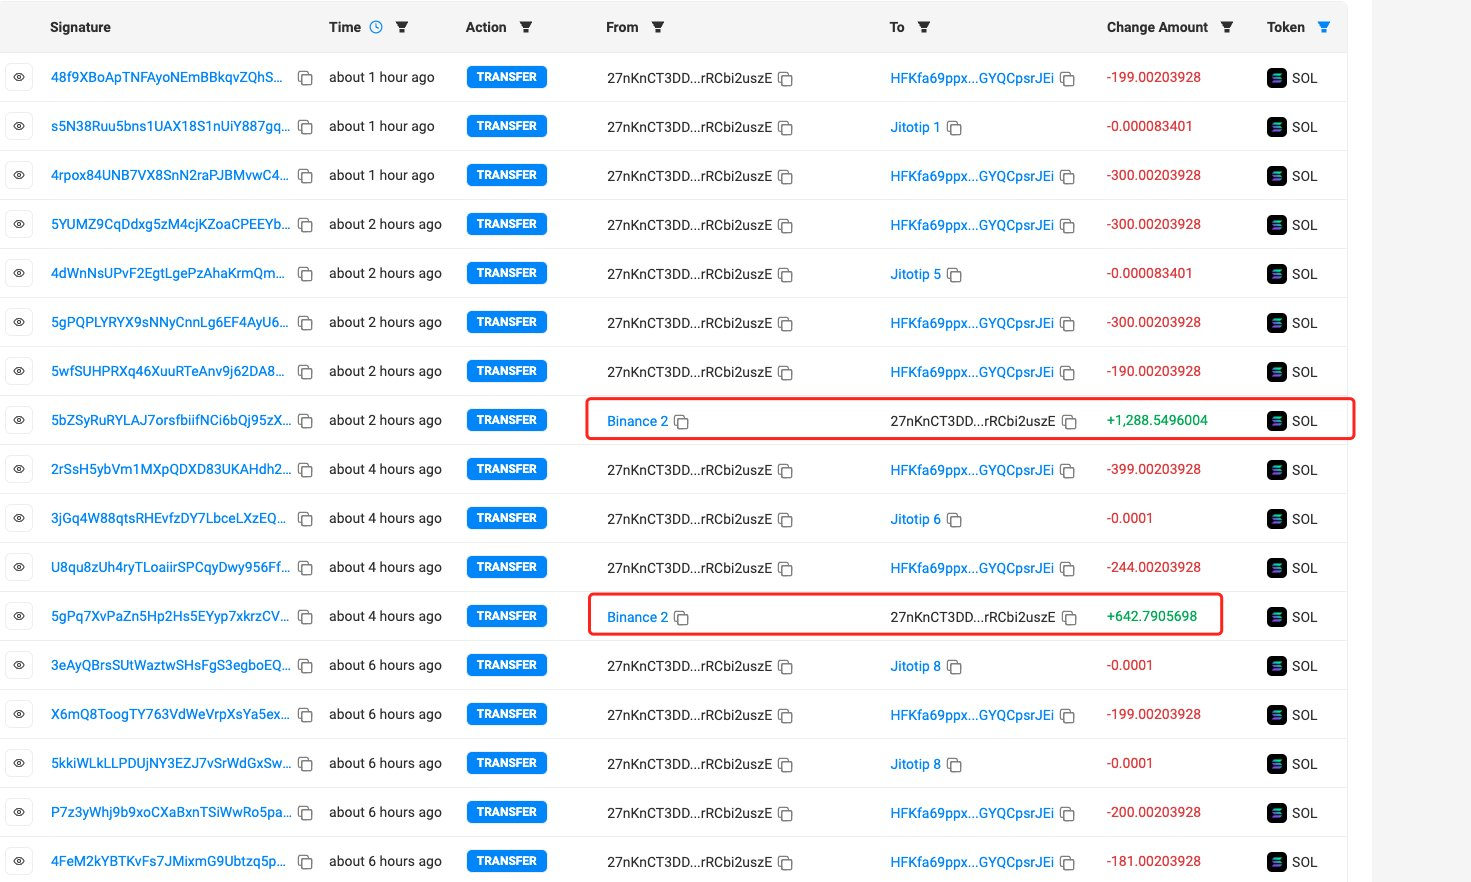1471x882 pixels.
Task: Open Binance 2 link in +1,288.5496004 row
Action: click(637, 421)
